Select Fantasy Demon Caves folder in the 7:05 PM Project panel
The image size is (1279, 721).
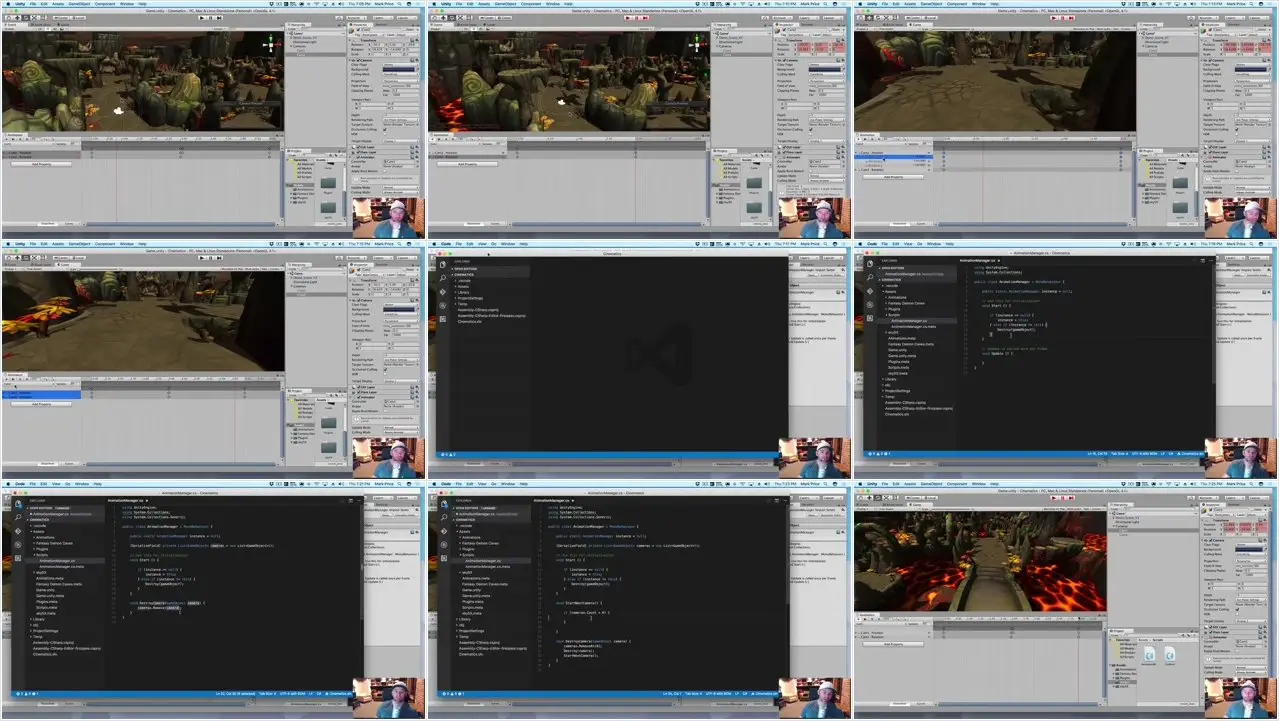click(304, 194)
